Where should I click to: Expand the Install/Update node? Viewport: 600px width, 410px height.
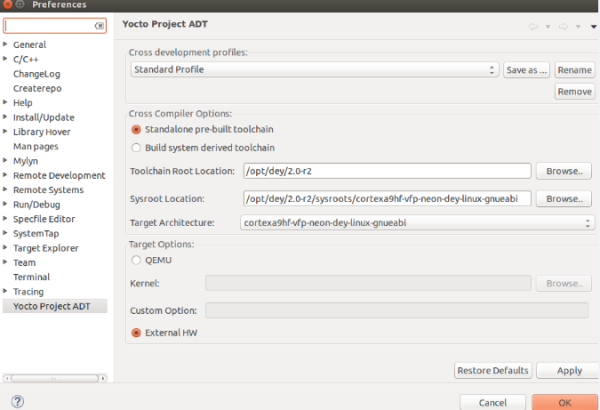coord(5,117)
